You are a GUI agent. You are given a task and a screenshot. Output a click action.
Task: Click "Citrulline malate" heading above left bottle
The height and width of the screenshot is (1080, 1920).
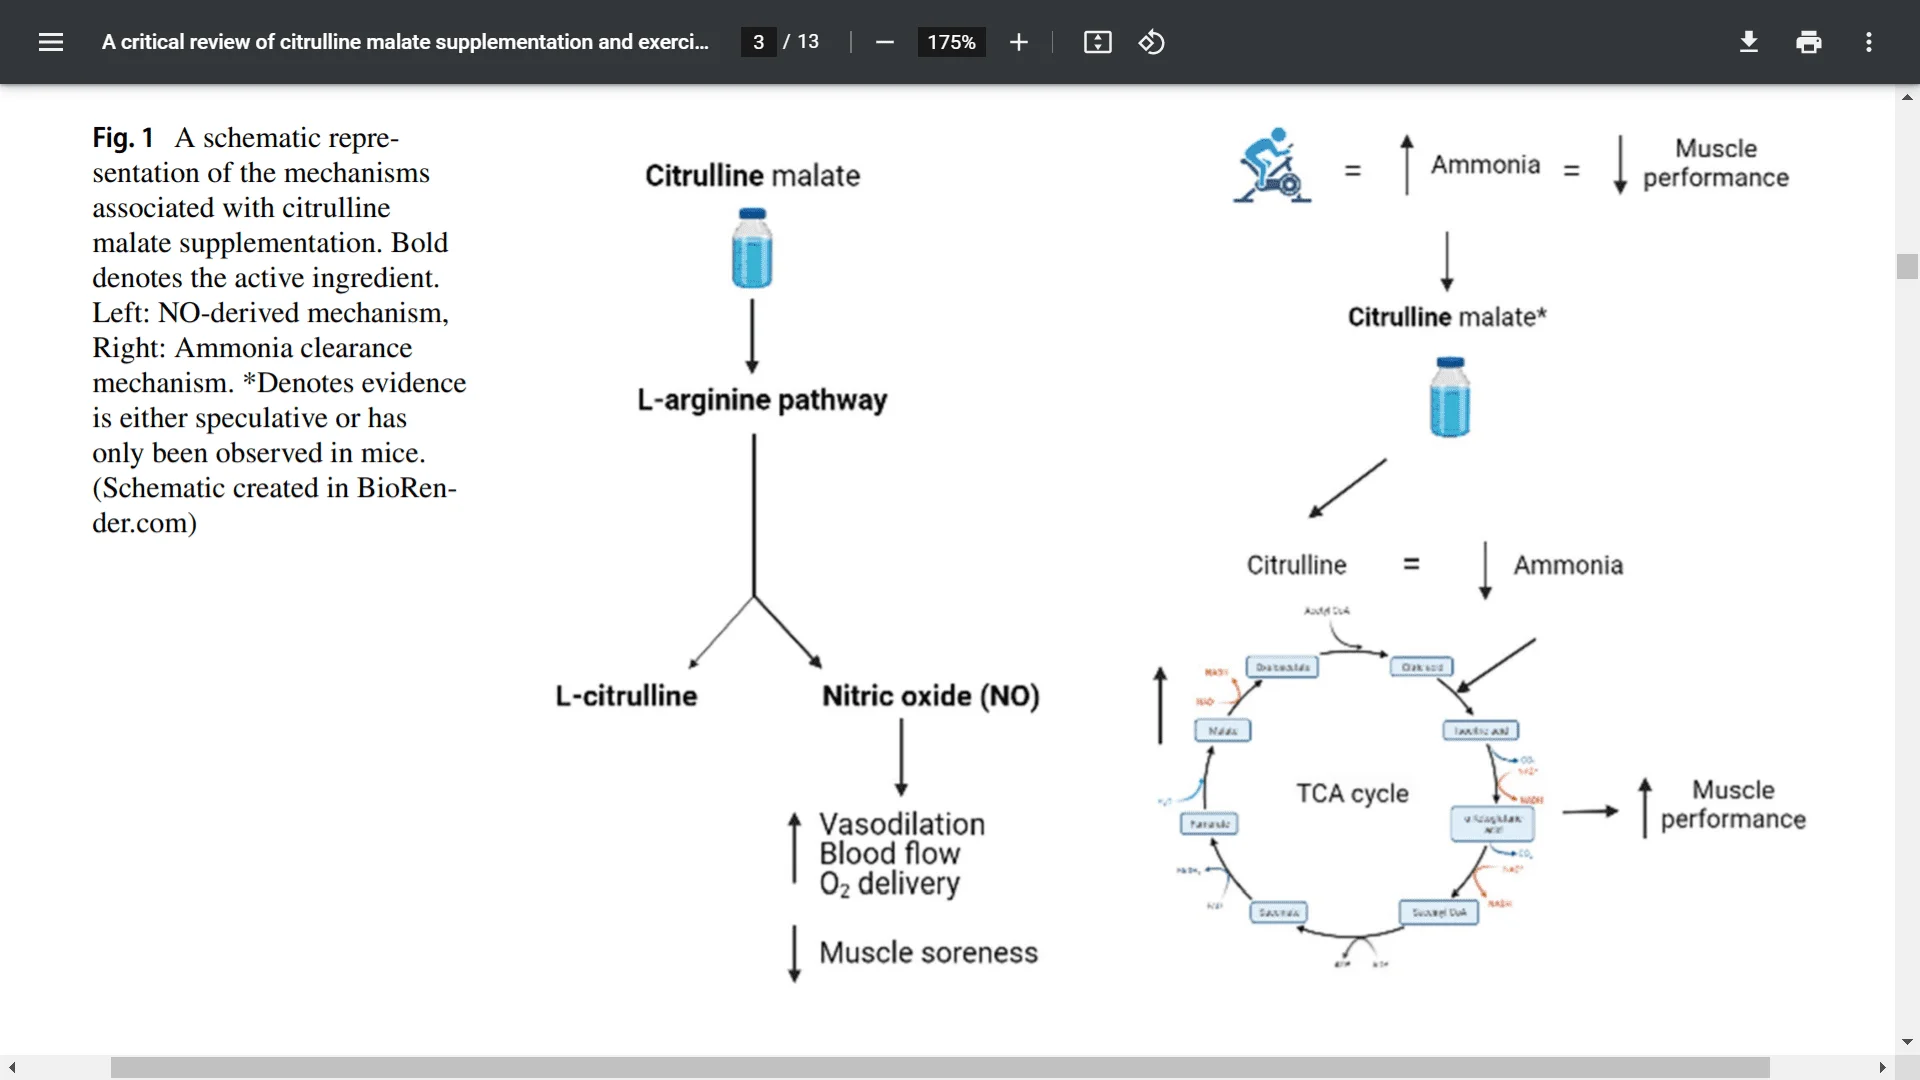[752, 176]
